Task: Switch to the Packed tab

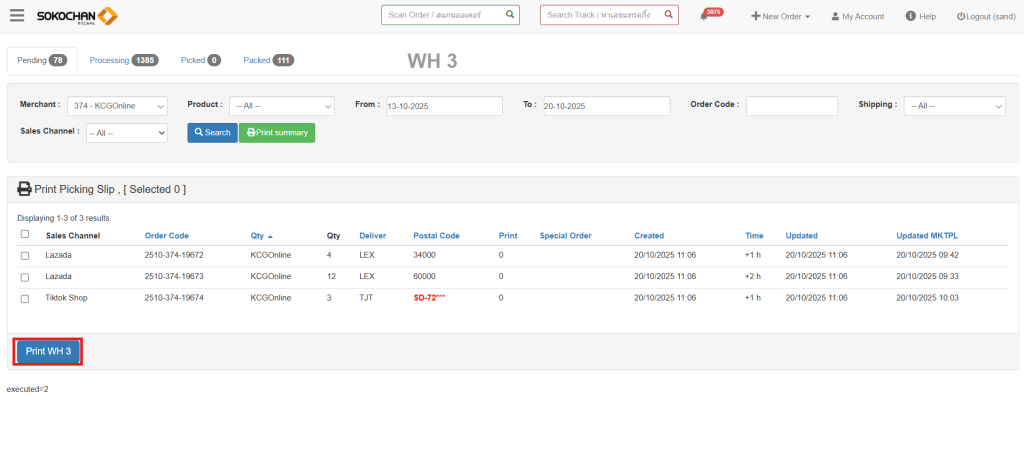Action: [x=268, y=61]
